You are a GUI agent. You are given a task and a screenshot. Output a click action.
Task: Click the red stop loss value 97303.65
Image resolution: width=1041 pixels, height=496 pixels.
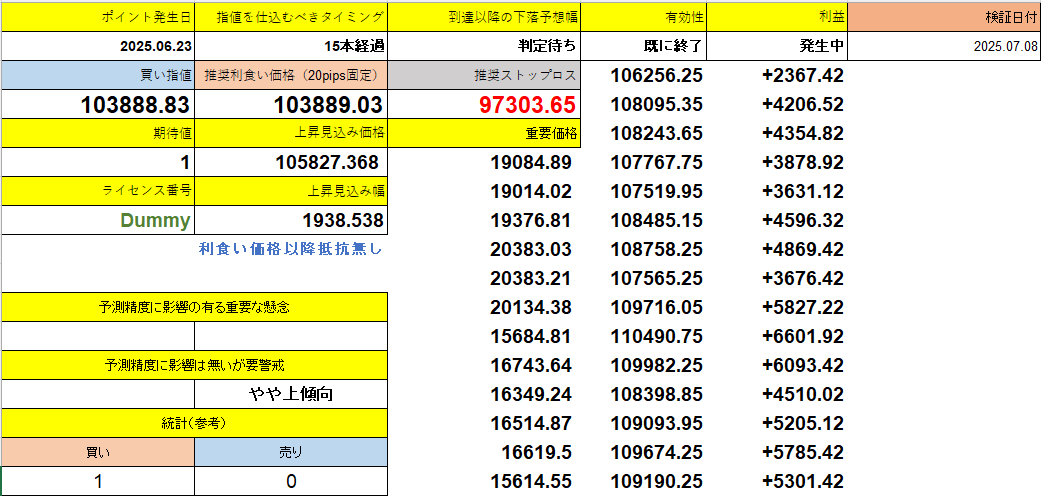point(484,104)
